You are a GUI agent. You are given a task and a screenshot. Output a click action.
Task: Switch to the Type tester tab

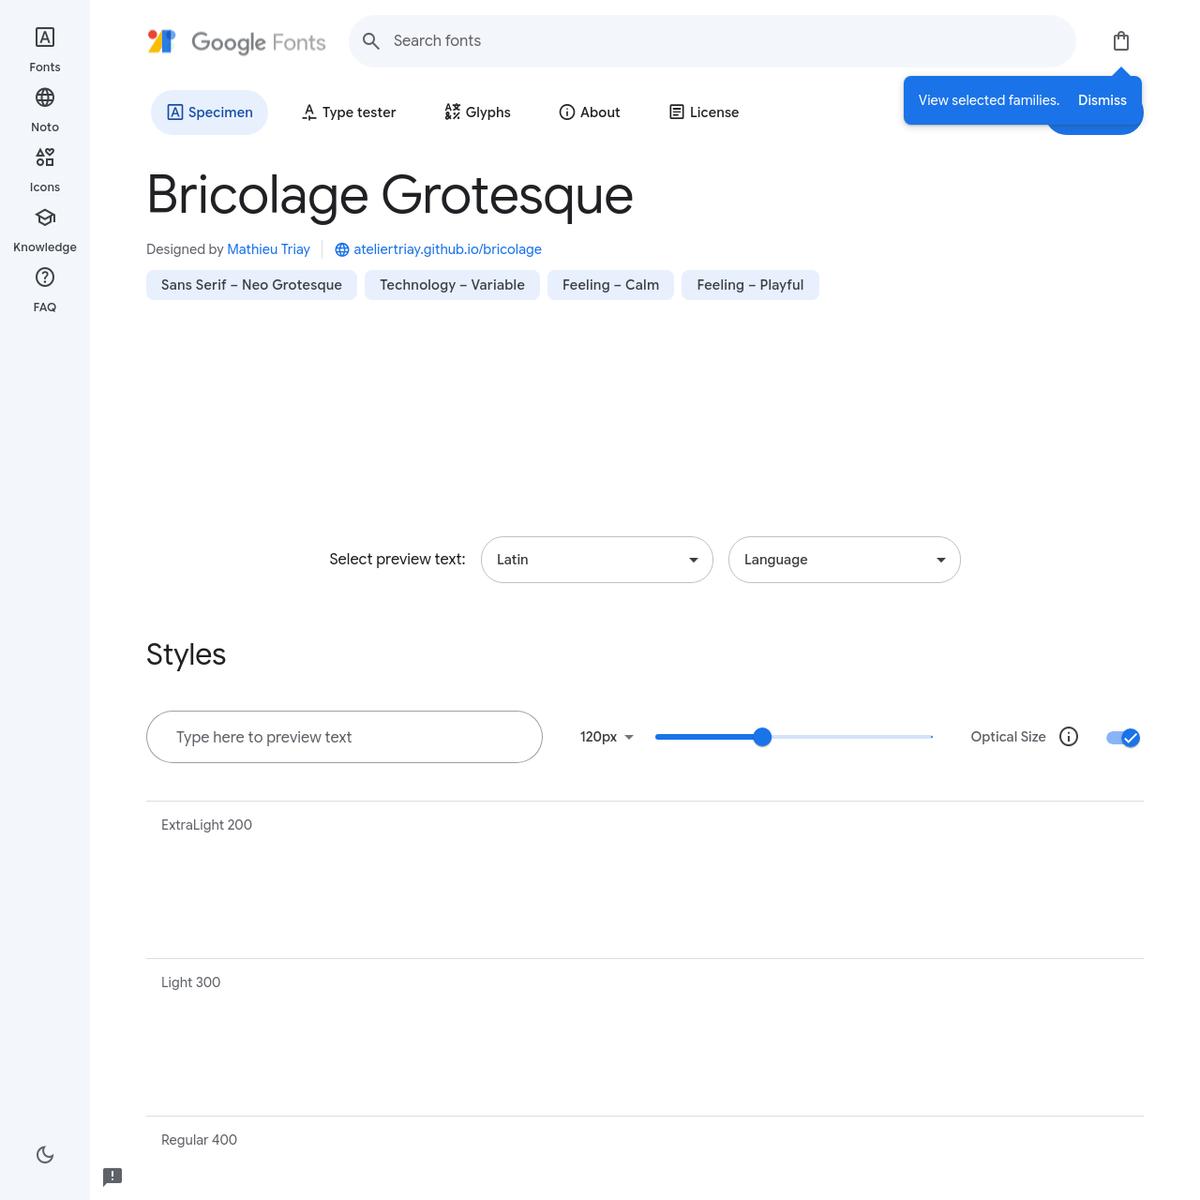coord(349,113)
